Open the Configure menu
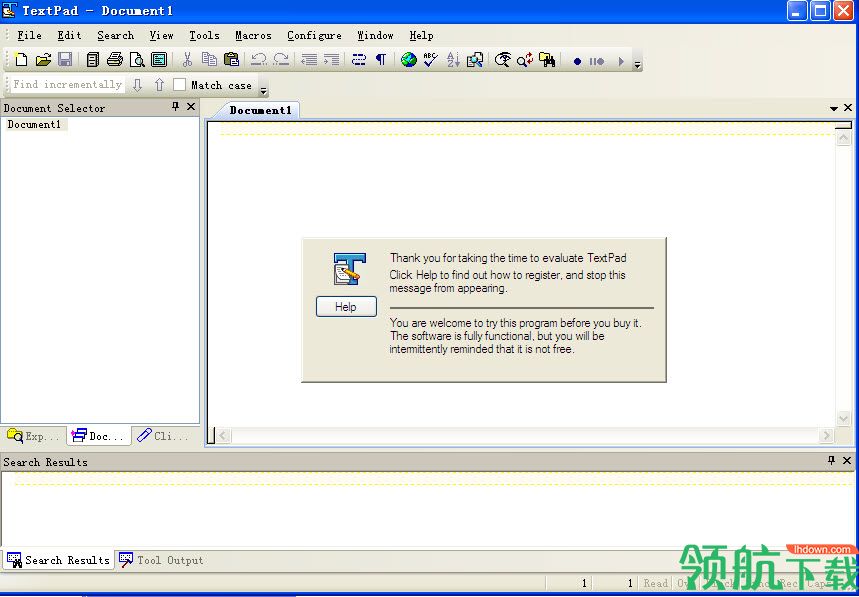The height and width of the screenshot is (597, 859). coord(314,36)
